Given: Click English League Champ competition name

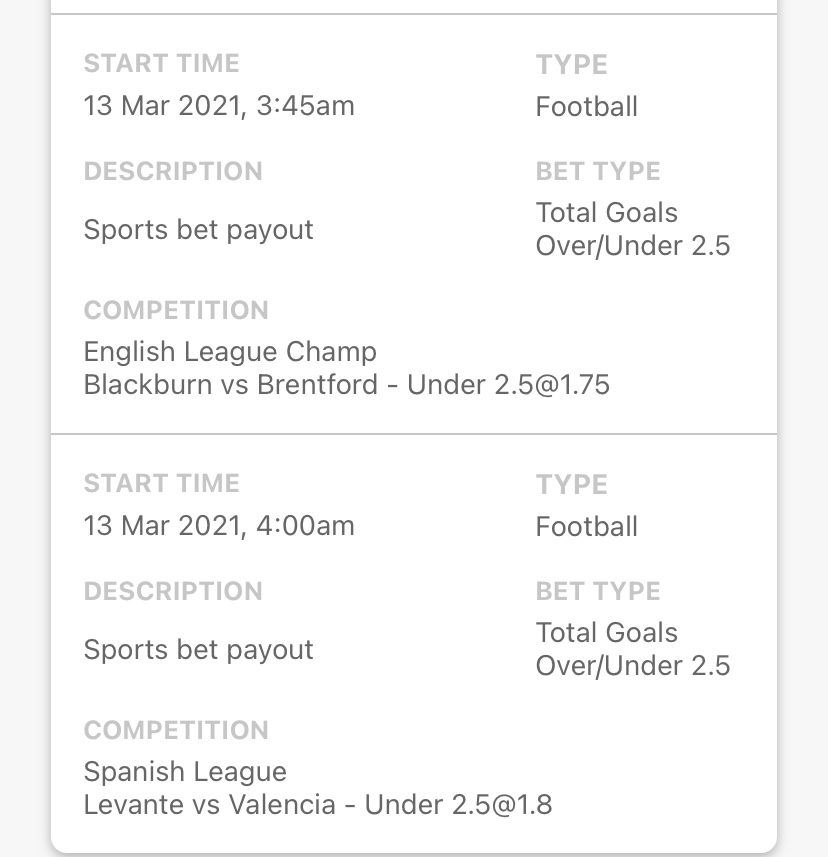Looking at the screenshot, I should (230, 351).
